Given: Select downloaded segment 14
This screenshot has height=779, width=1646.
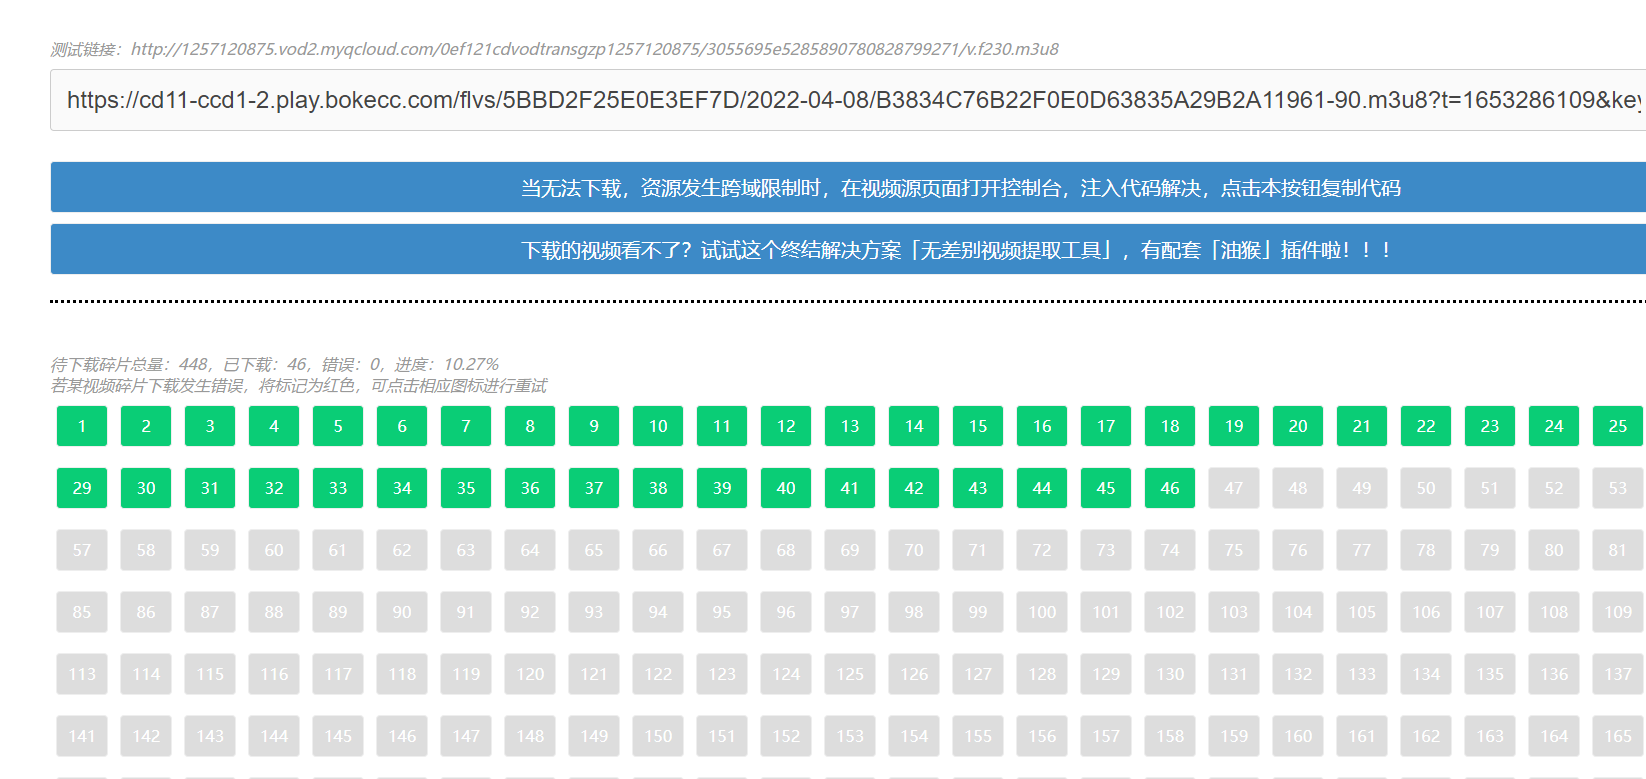Looking at the screenshot, I should [914, 426].
